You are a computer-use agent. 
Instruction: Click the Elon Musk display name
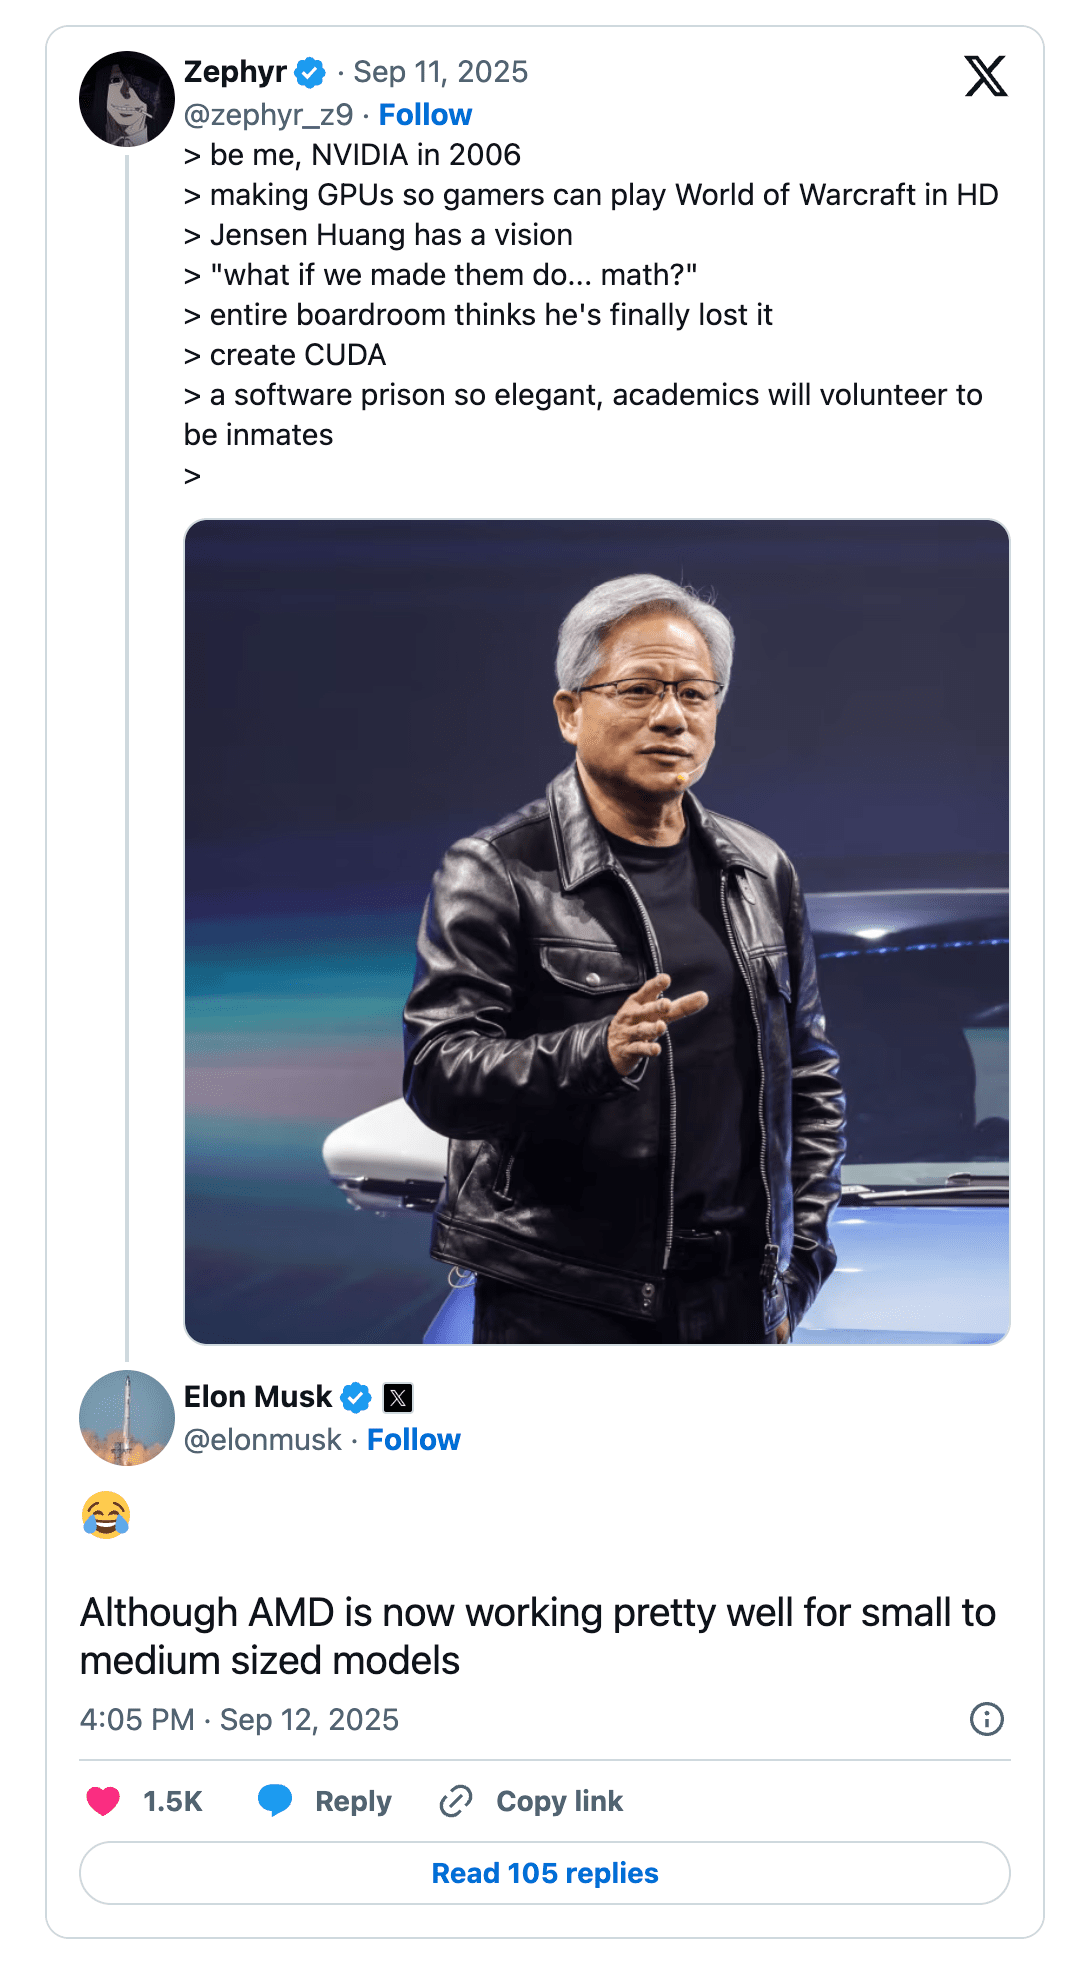pos(257,1397)
